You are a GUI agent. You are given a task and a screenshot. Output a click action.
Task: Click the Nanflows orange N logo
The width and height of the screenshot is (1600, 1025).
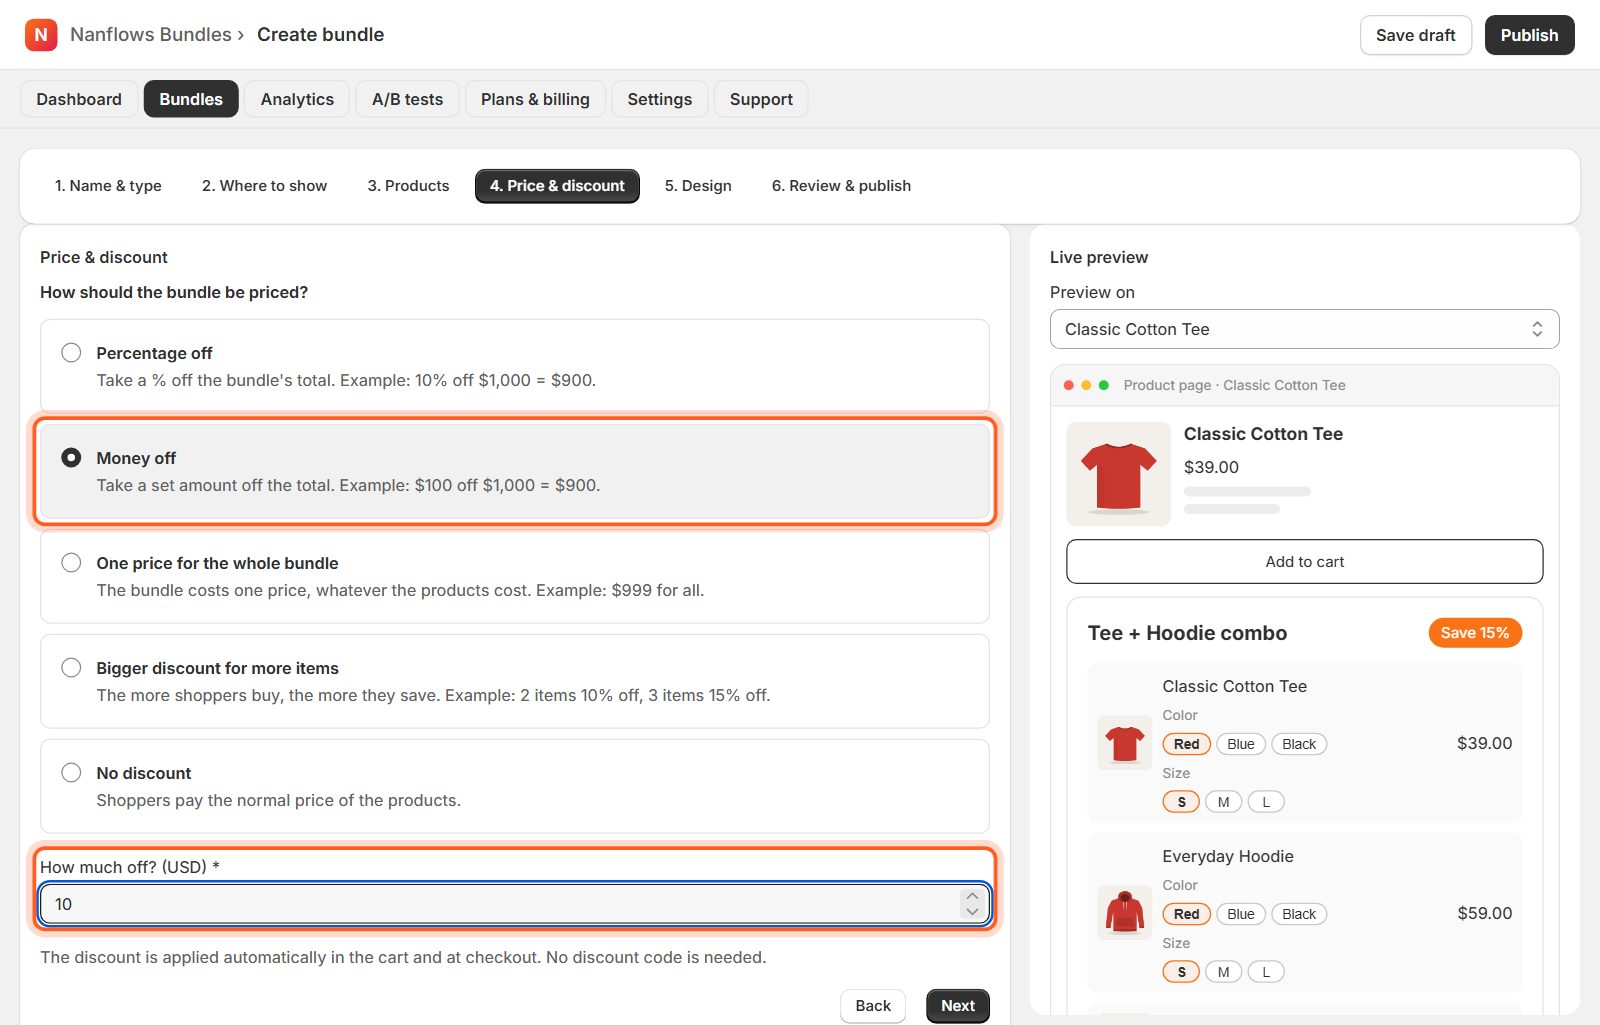pyautogui.click(x=41, y=35)
